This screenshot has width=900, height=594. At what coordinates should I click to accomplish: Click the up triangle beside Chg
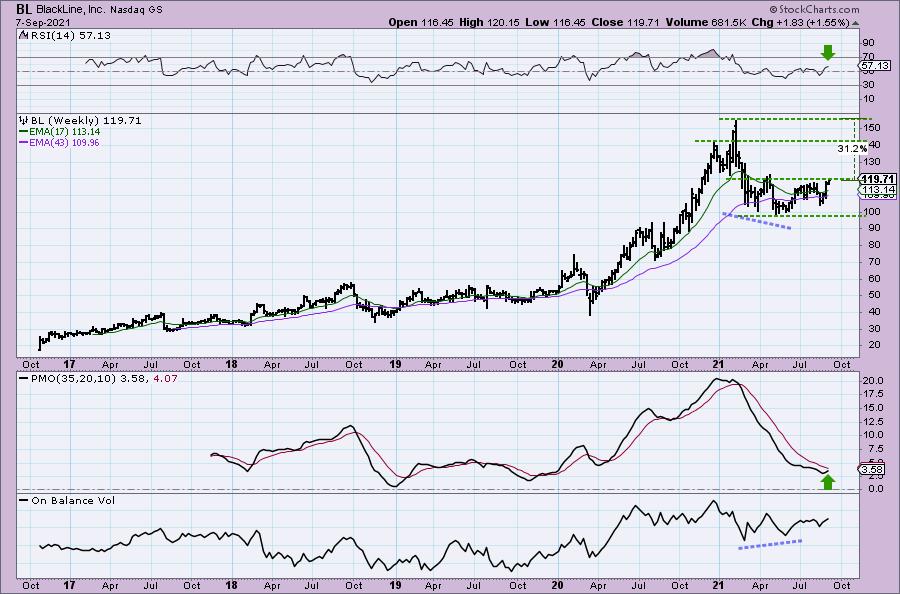point(855,23)
